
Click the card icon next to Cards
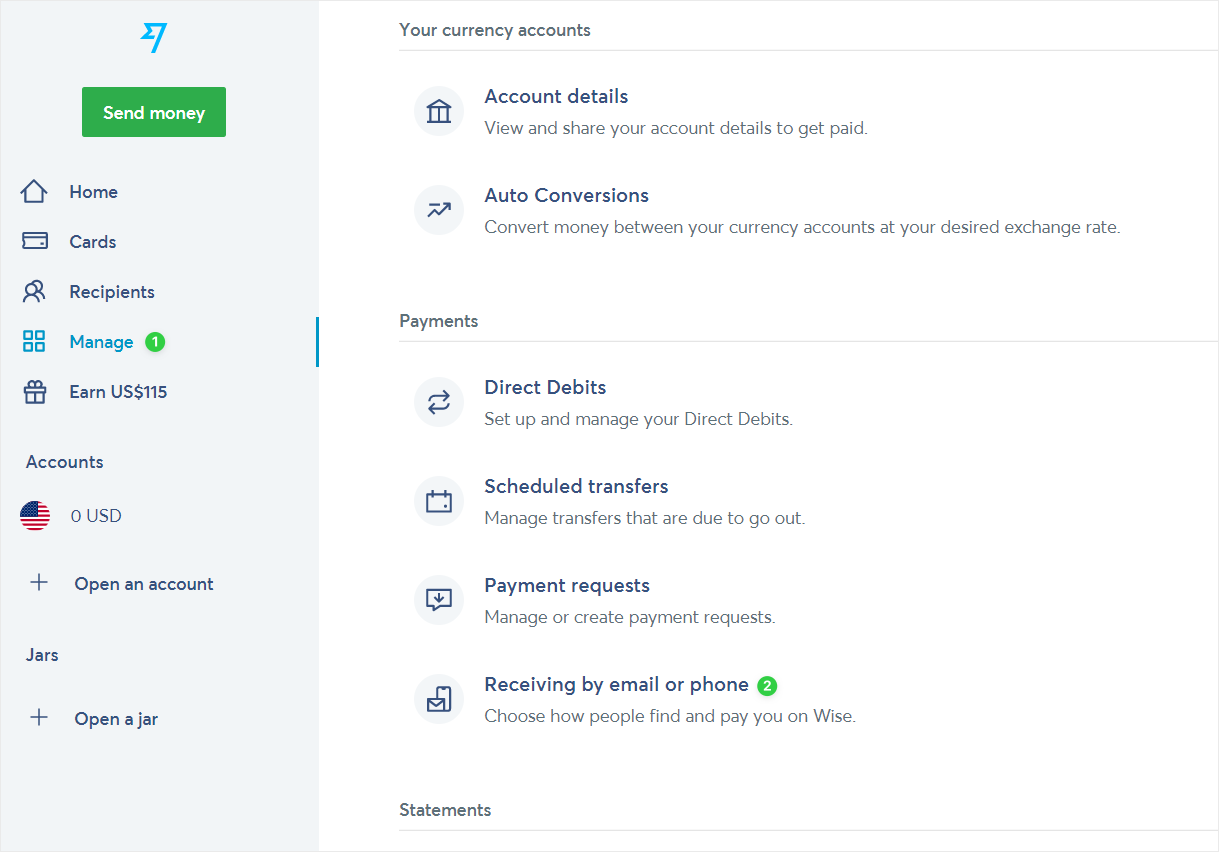click(34, 240)
